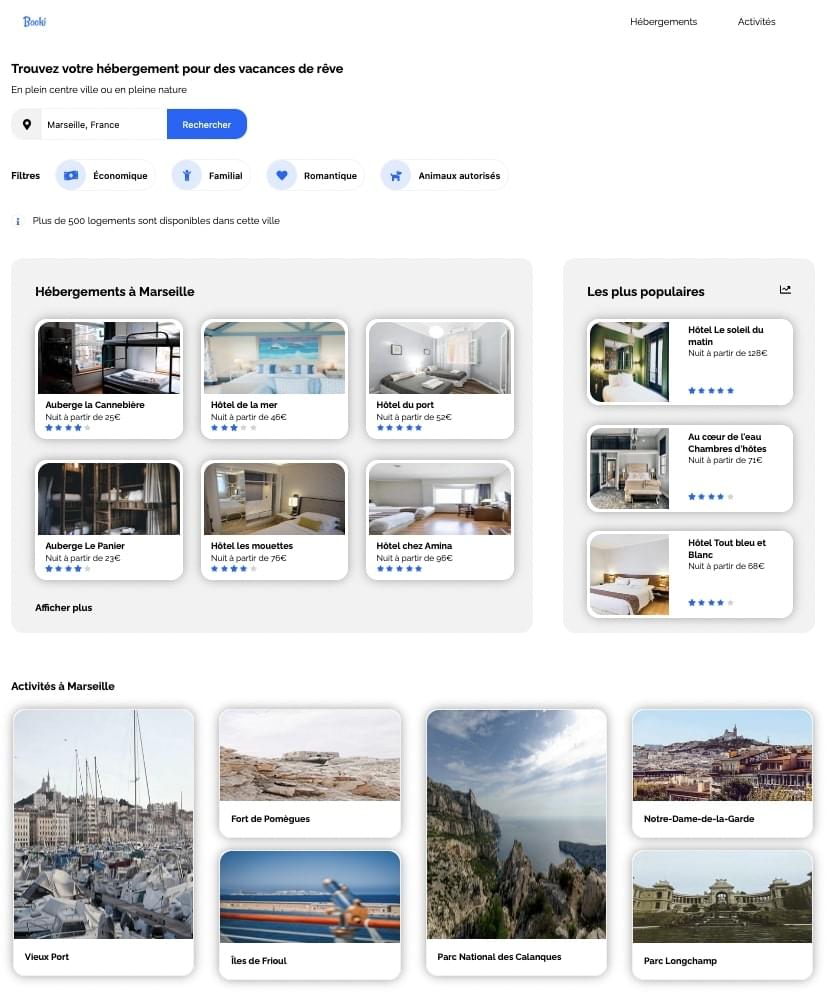Open the Activités menu item
Viewport: 831px width, 998px height.
click(x=756, y=22)
